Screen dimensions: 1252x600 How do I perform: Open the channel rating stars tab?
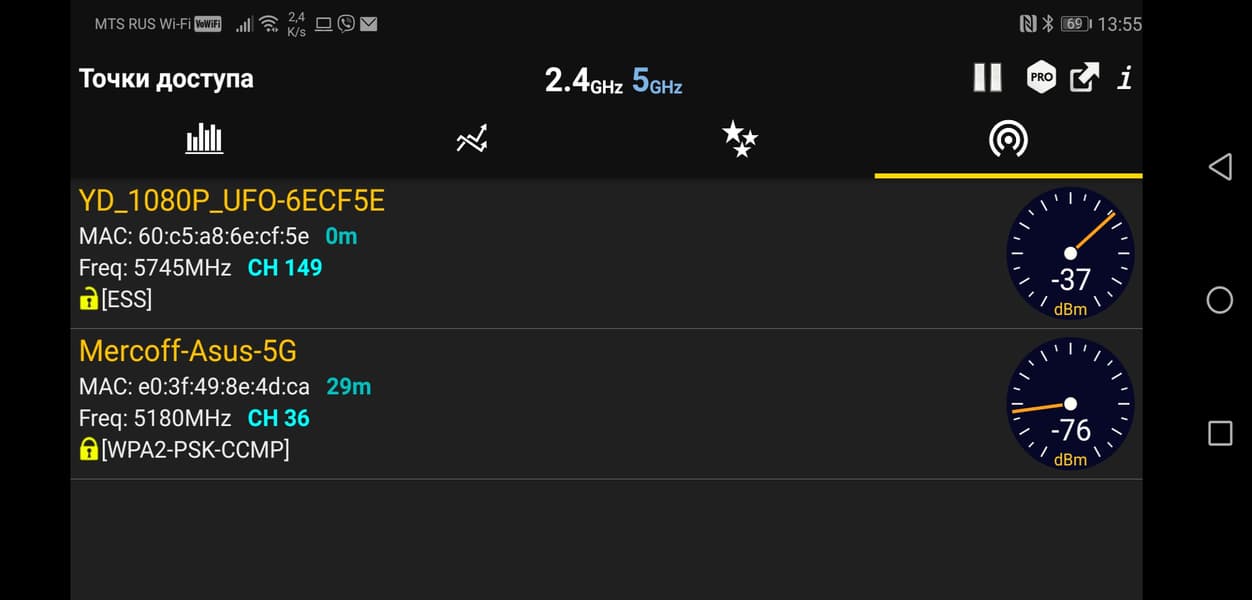click(740, 139)
